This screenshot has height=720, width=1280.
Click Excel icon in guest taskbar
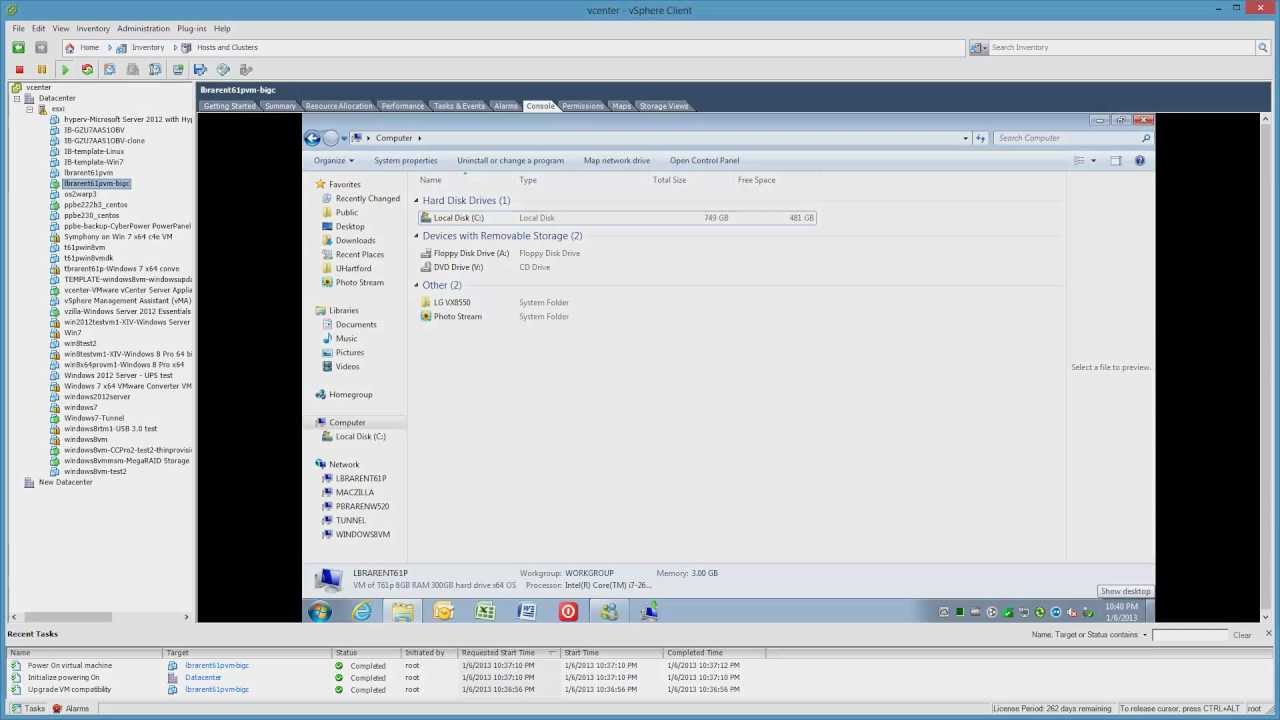click(485, 612)
